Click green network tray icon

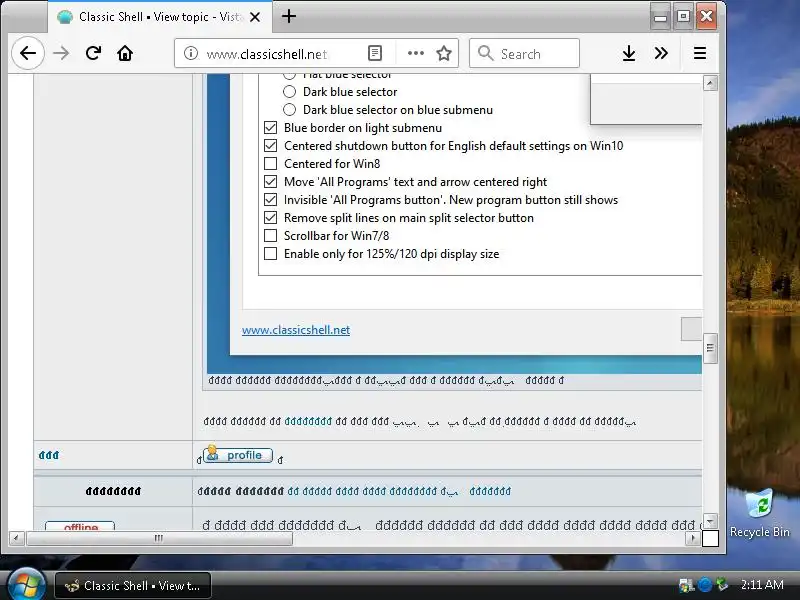pos(721,585)
